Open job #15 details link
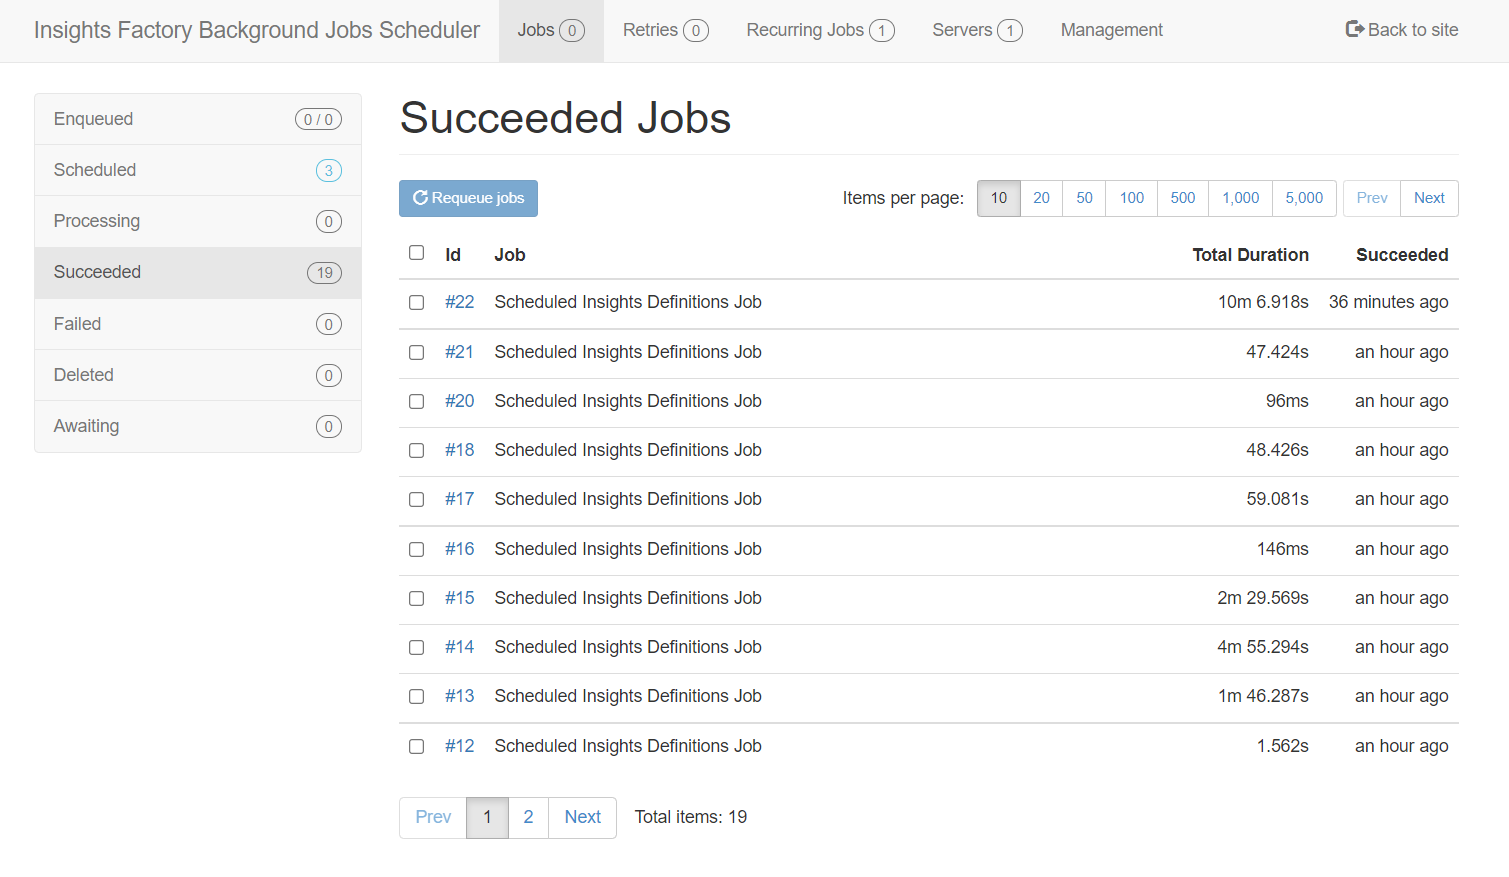The image size is (1509, 877). pos(459,598)
